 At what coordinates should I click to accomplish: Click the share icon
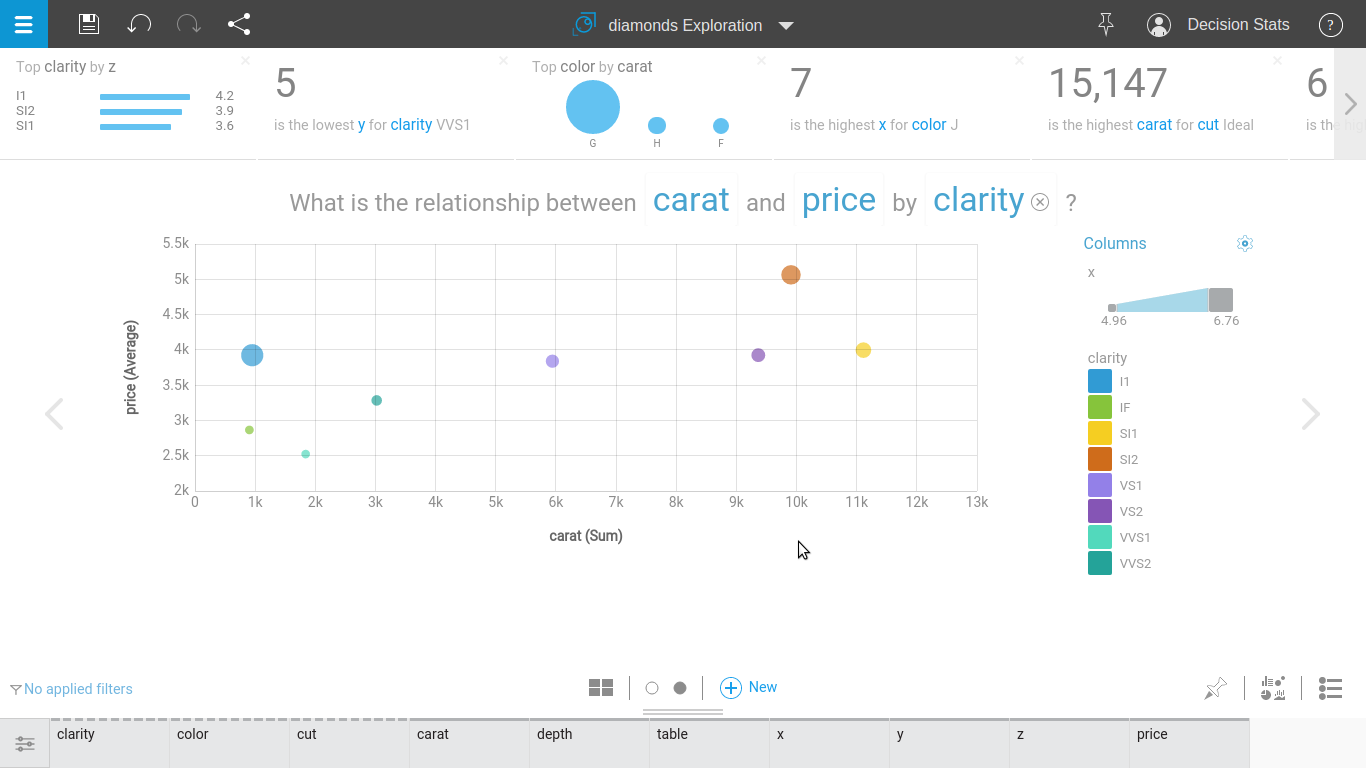(x=239, y=24)
